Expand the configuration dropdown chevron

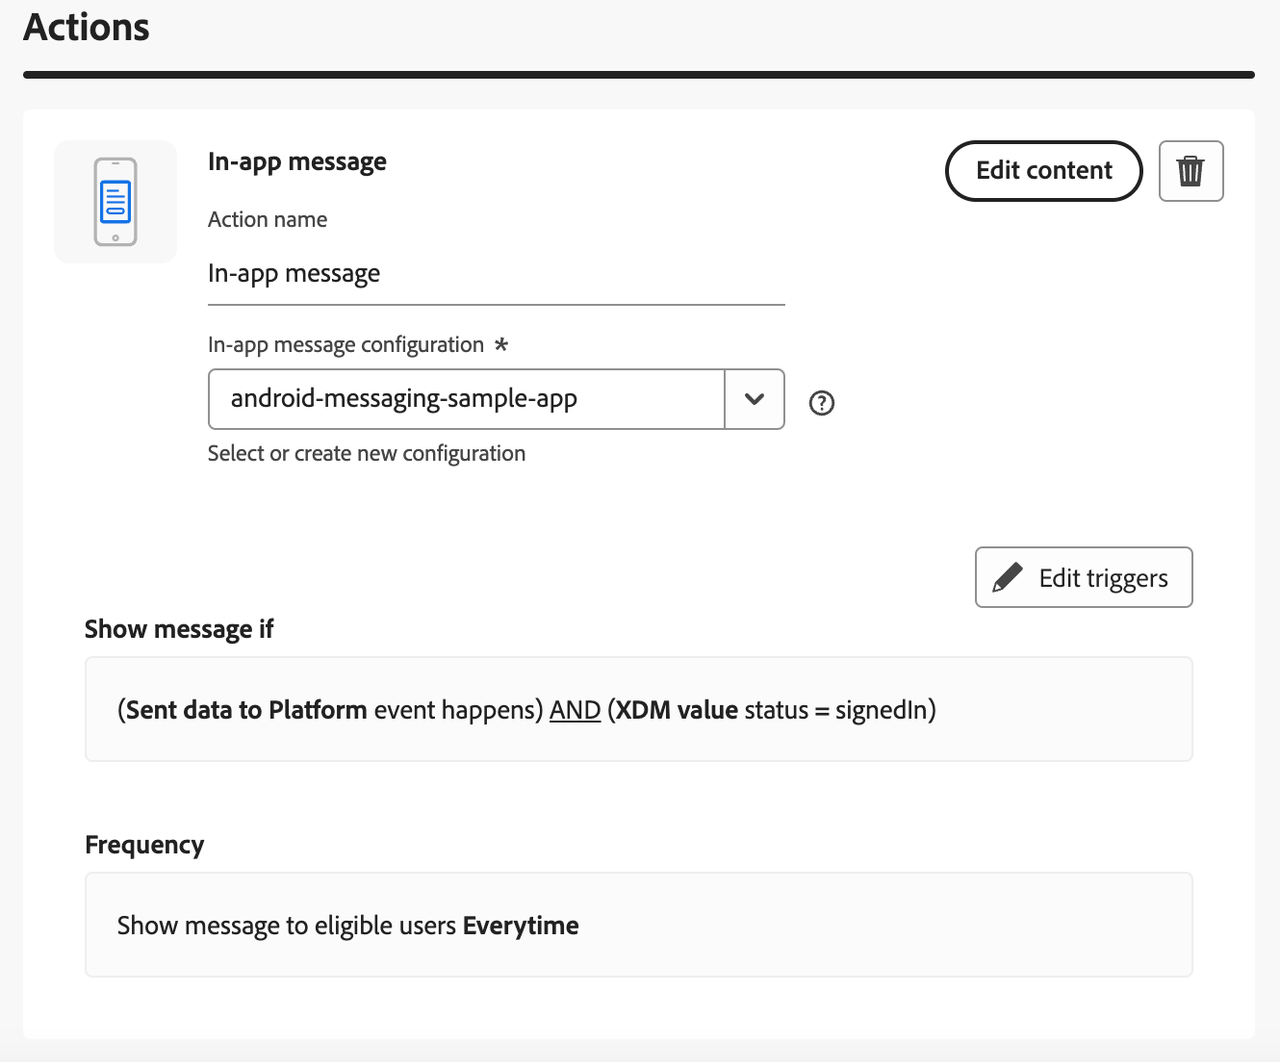tap(754, 399)
